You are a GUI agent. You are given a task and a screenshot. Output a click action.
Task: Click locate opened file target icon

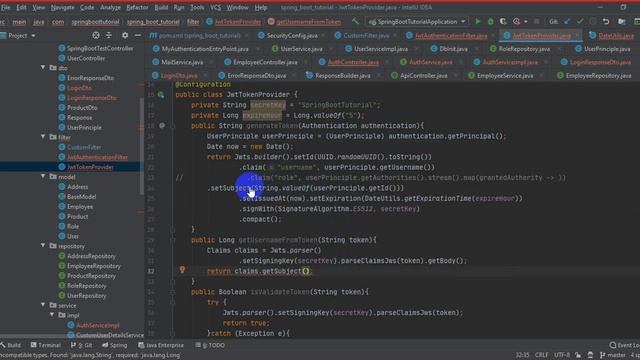coord(96,36)
